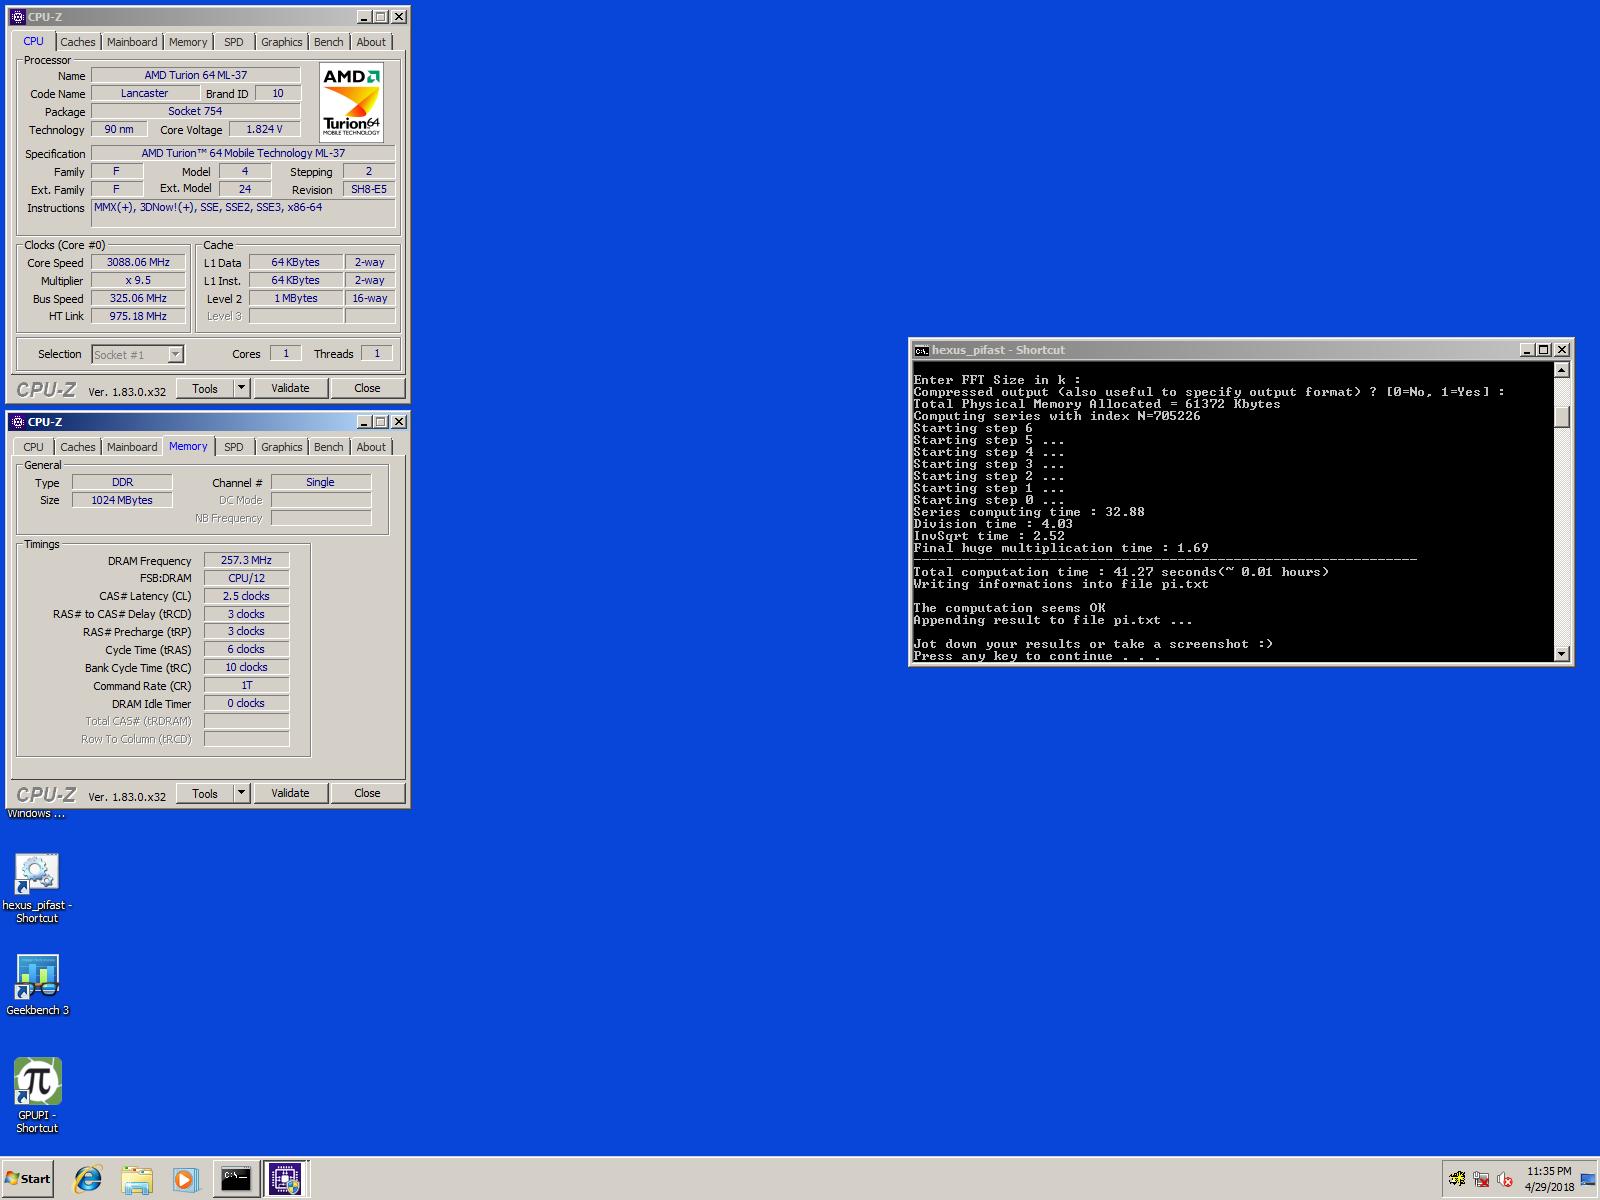The height and width of the screenshot is (1200, 1600).
Task: Expand Tools dropdown arrow in top CPU-Z
Action: pos(241,388)
